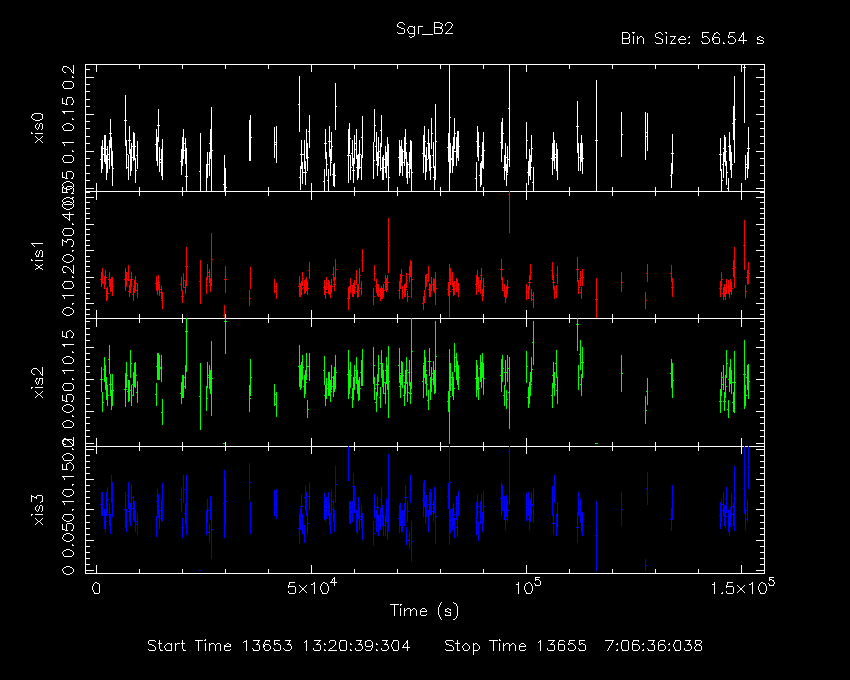The image size is (850, 680).
Task: Click the Start Time 13653 13:20:39:304 text
Action: pos(279,646)
